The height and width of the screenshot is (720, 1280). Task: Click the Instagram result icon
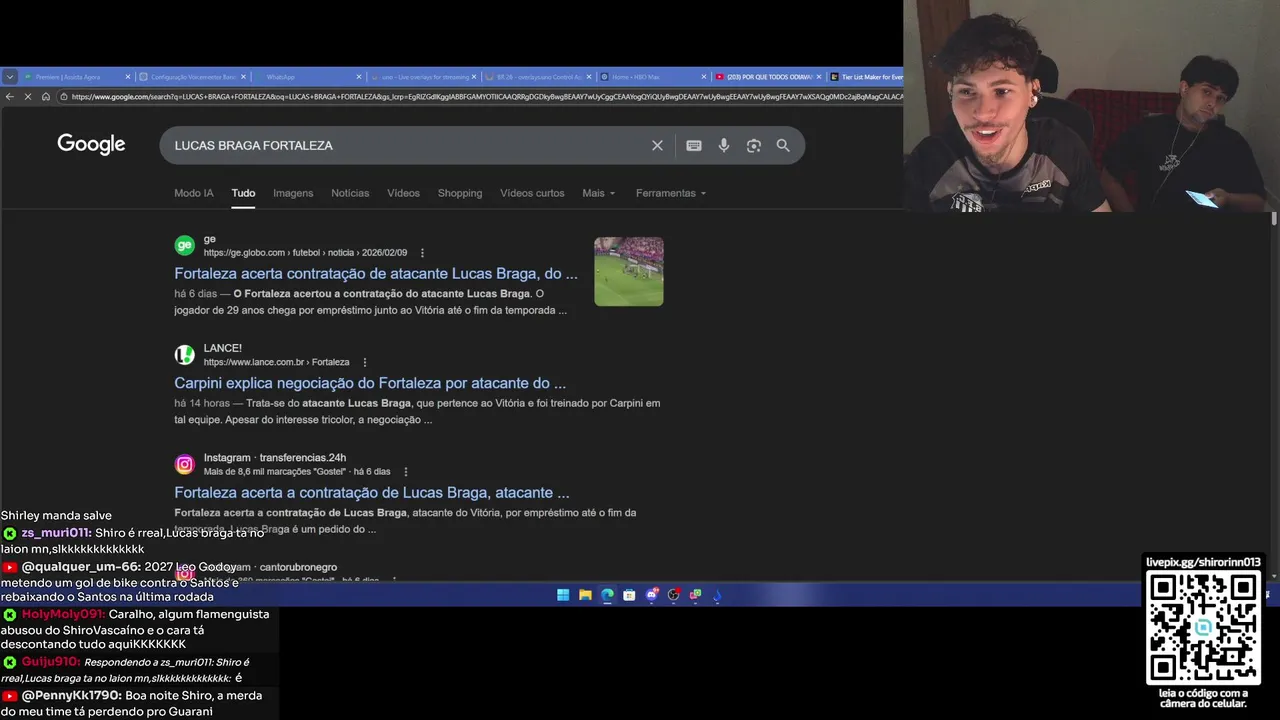pyautogui.click(x=185, y=464)
